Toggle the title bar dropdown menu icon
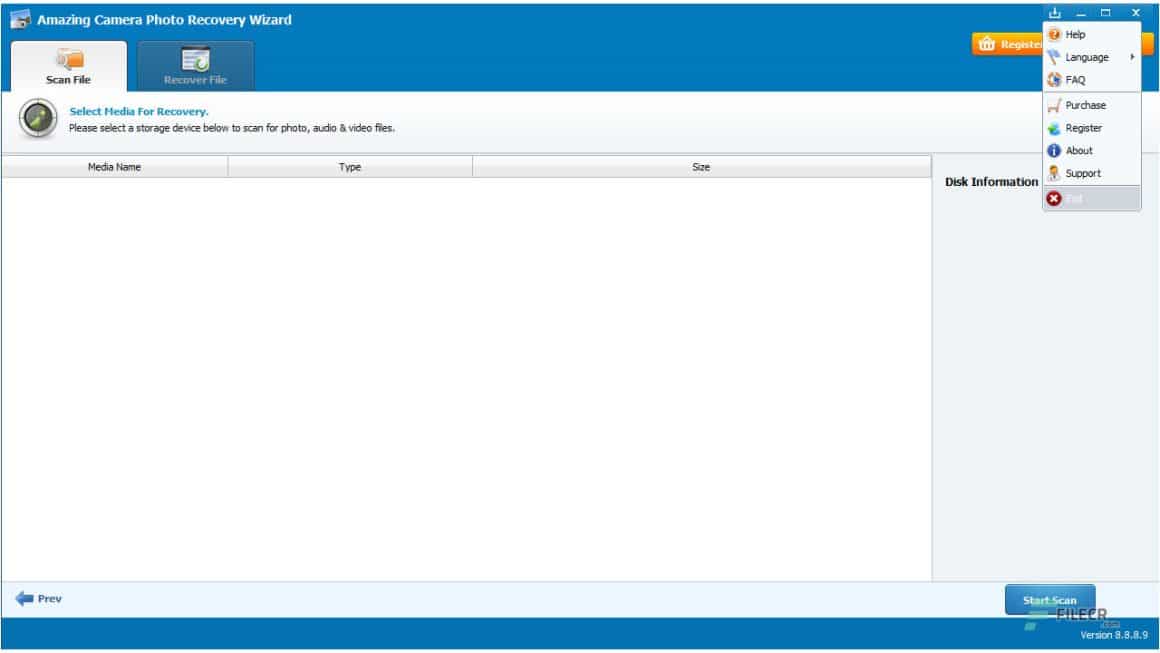 (x=1055, y=13)
